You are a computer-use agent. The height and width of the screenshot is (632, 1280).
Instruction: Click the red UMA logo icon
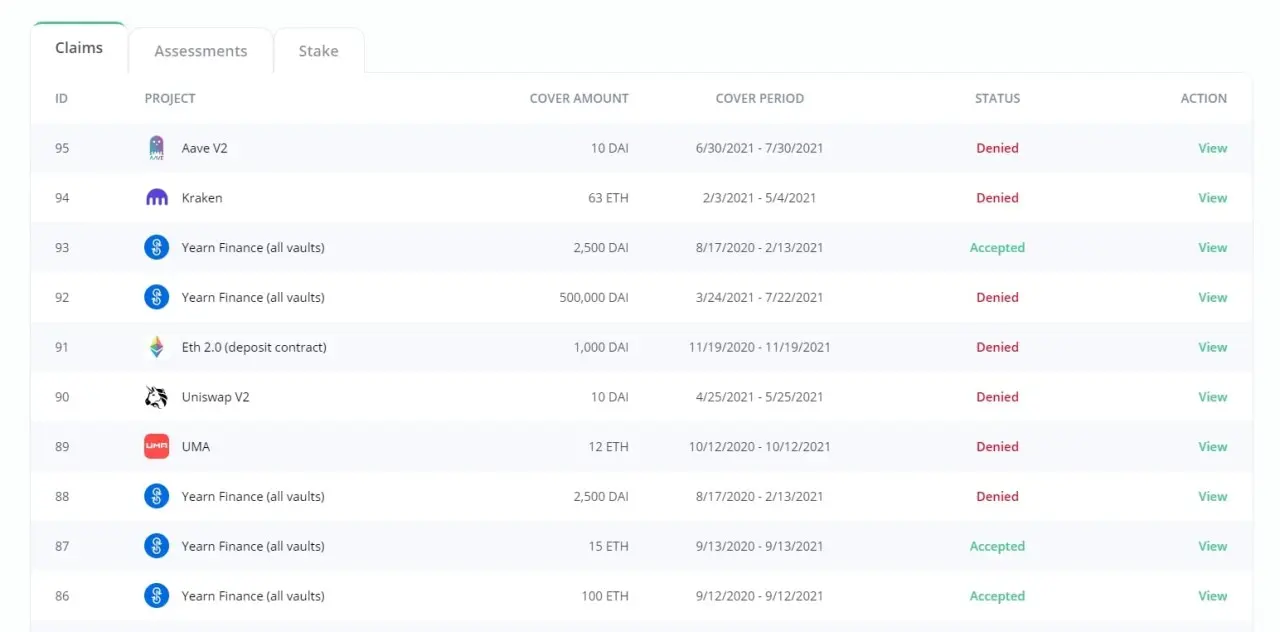(156, 447)
